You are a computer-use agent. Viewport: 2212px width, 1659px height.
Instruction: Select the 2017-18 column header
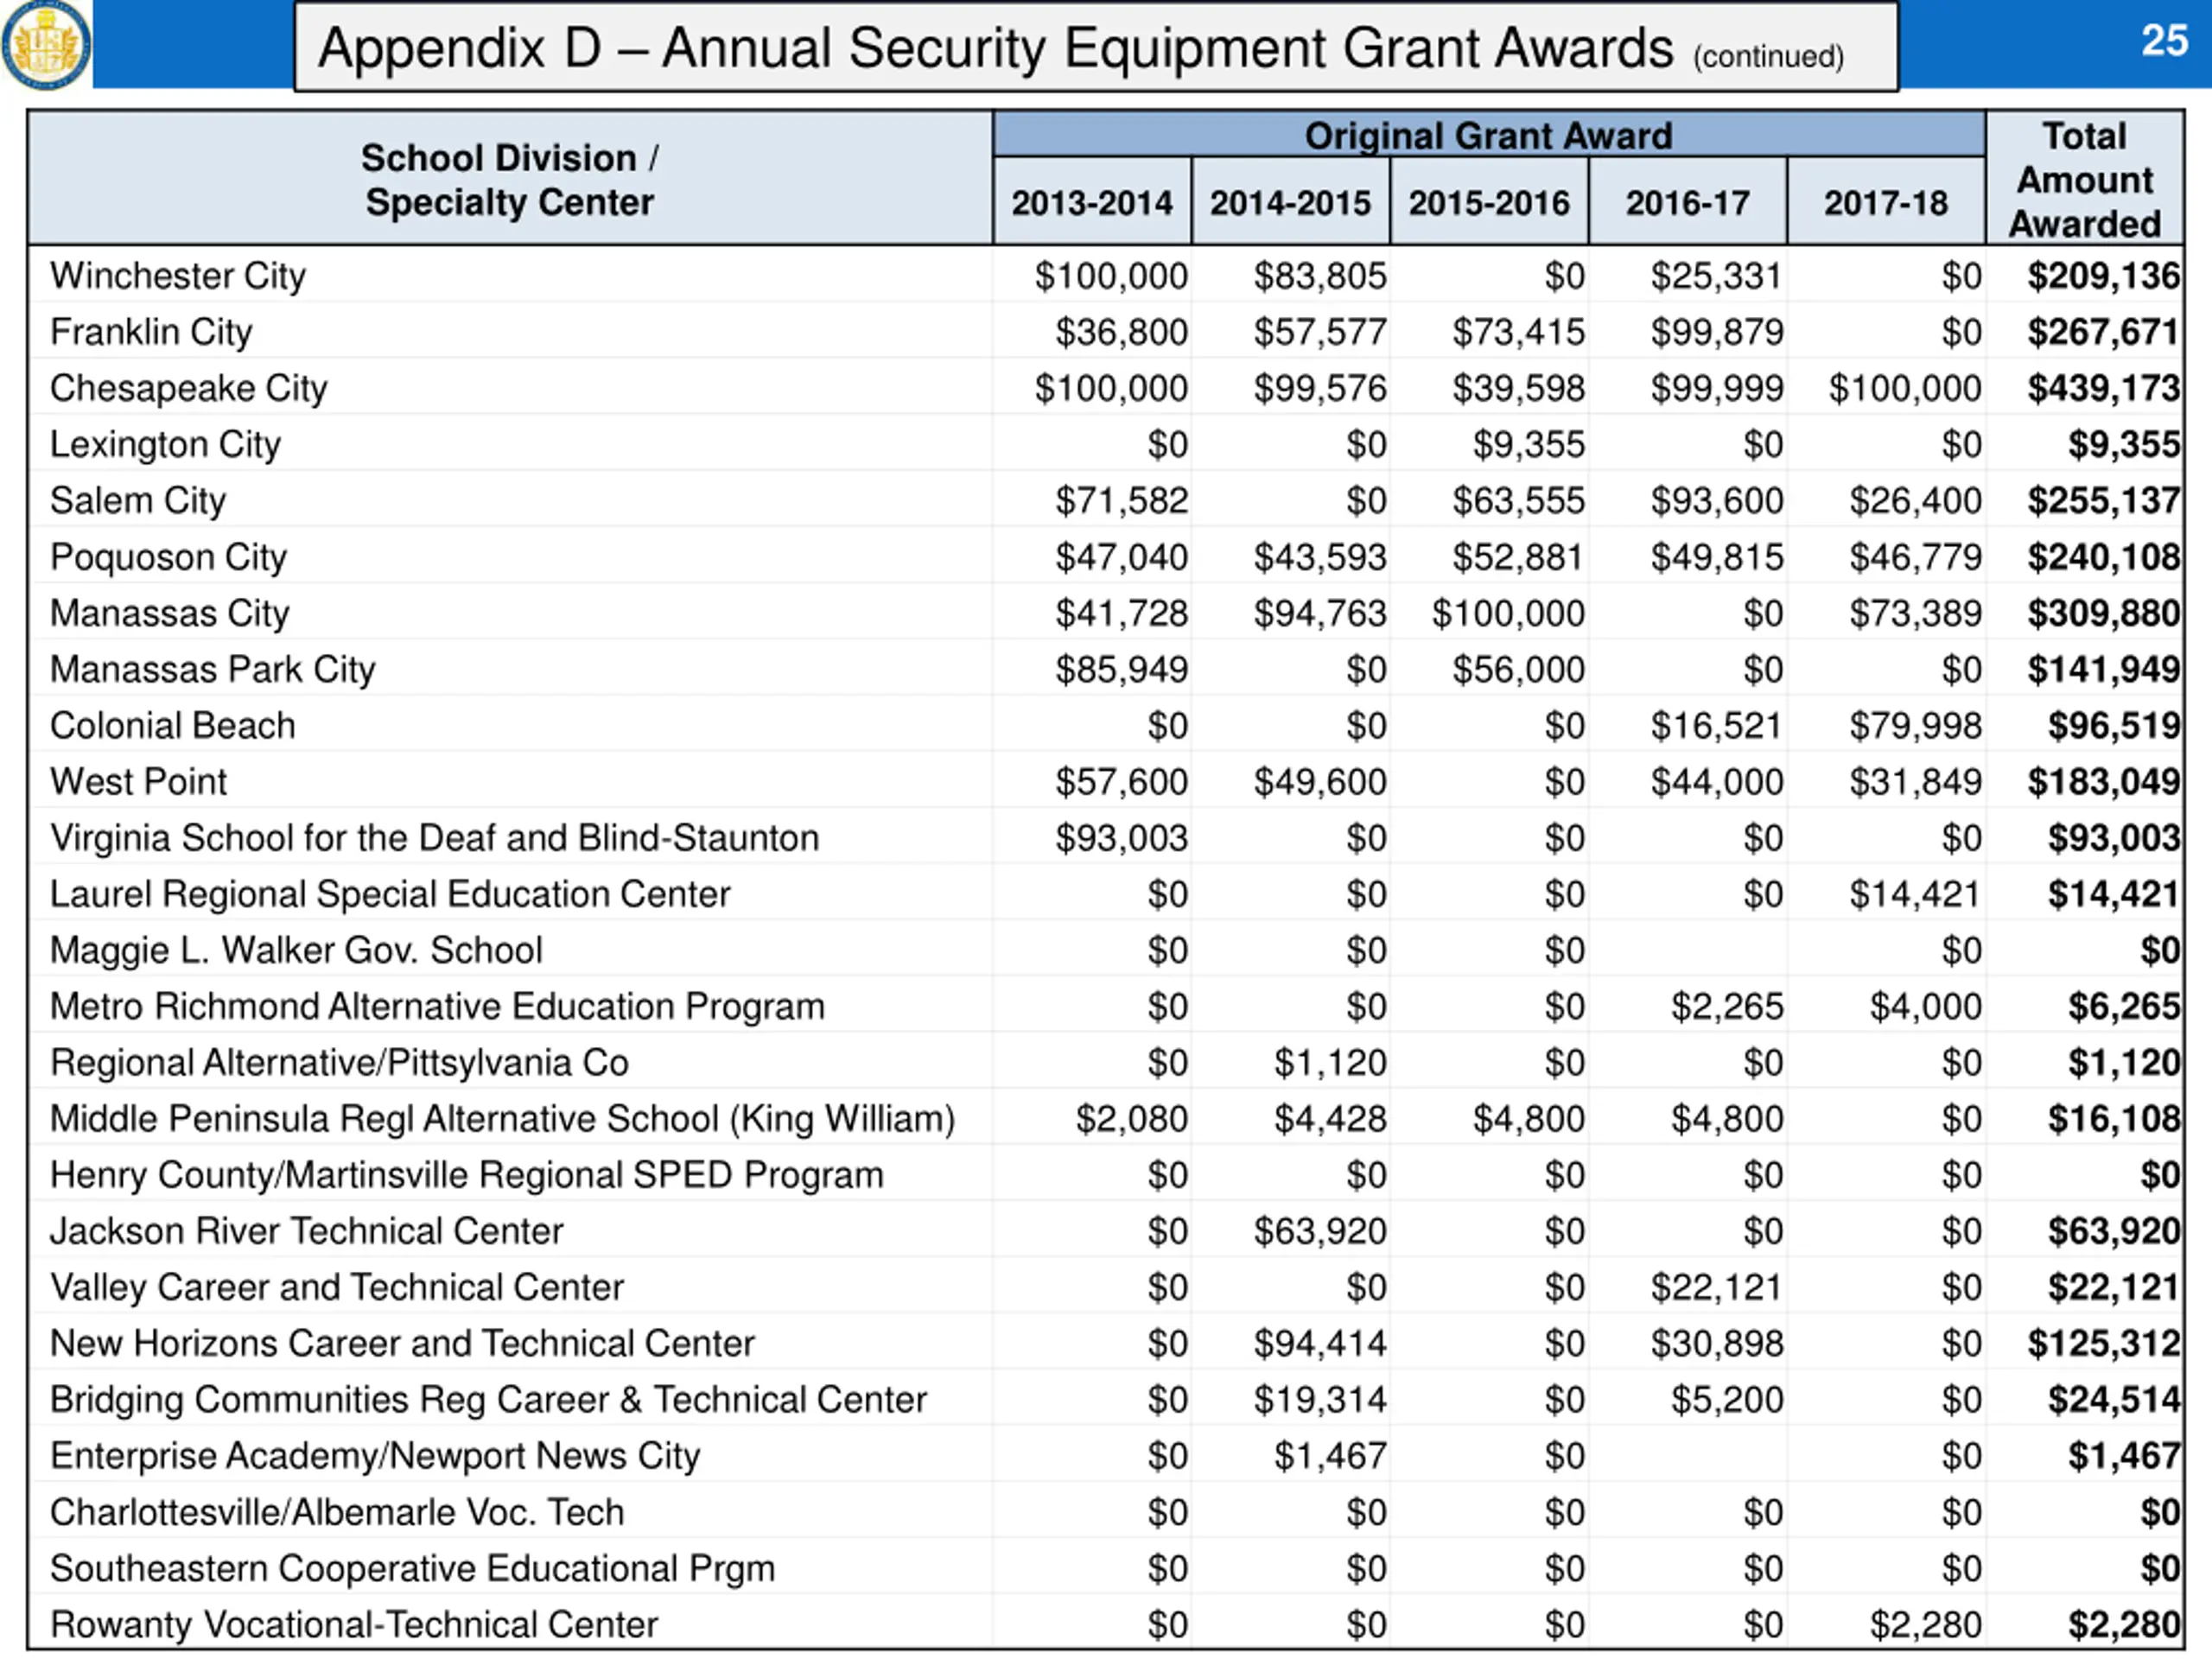pos(1885,203)
